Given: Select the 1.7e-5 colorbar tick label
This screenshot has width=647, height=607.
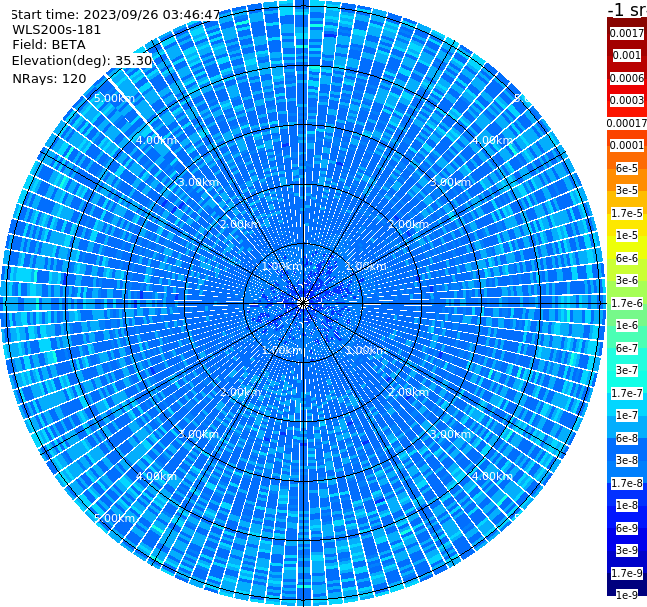Looking at the screenshot, I should click(x=627, y=213).
